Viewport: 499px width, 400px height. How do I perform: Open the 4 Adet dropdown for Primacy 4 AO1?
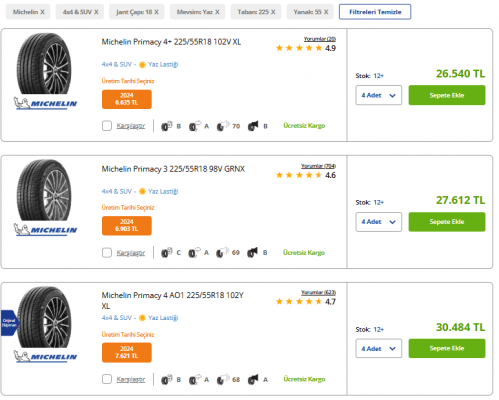click(x=378, y=348)
